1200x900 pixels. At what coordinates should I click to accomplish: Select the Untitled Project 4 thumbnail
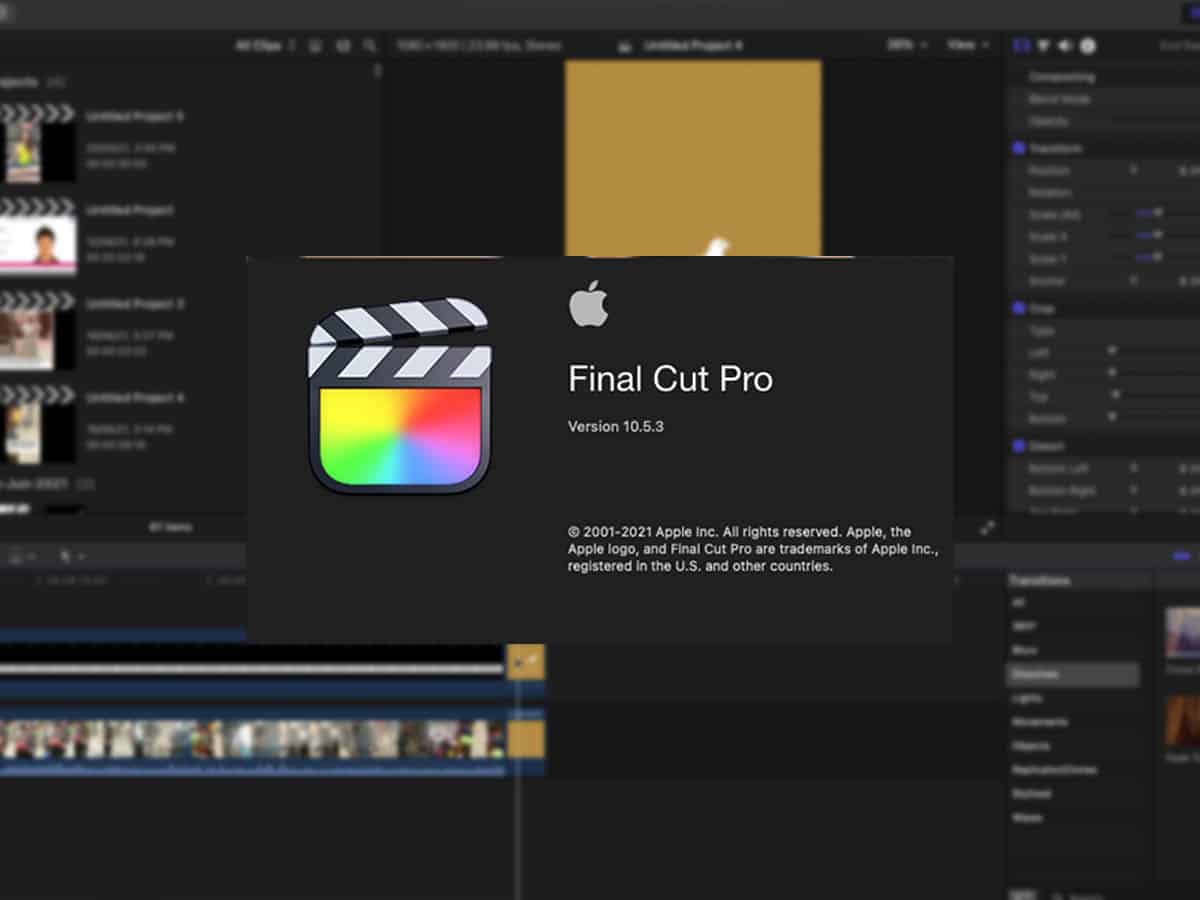click(x=37, y=425)
